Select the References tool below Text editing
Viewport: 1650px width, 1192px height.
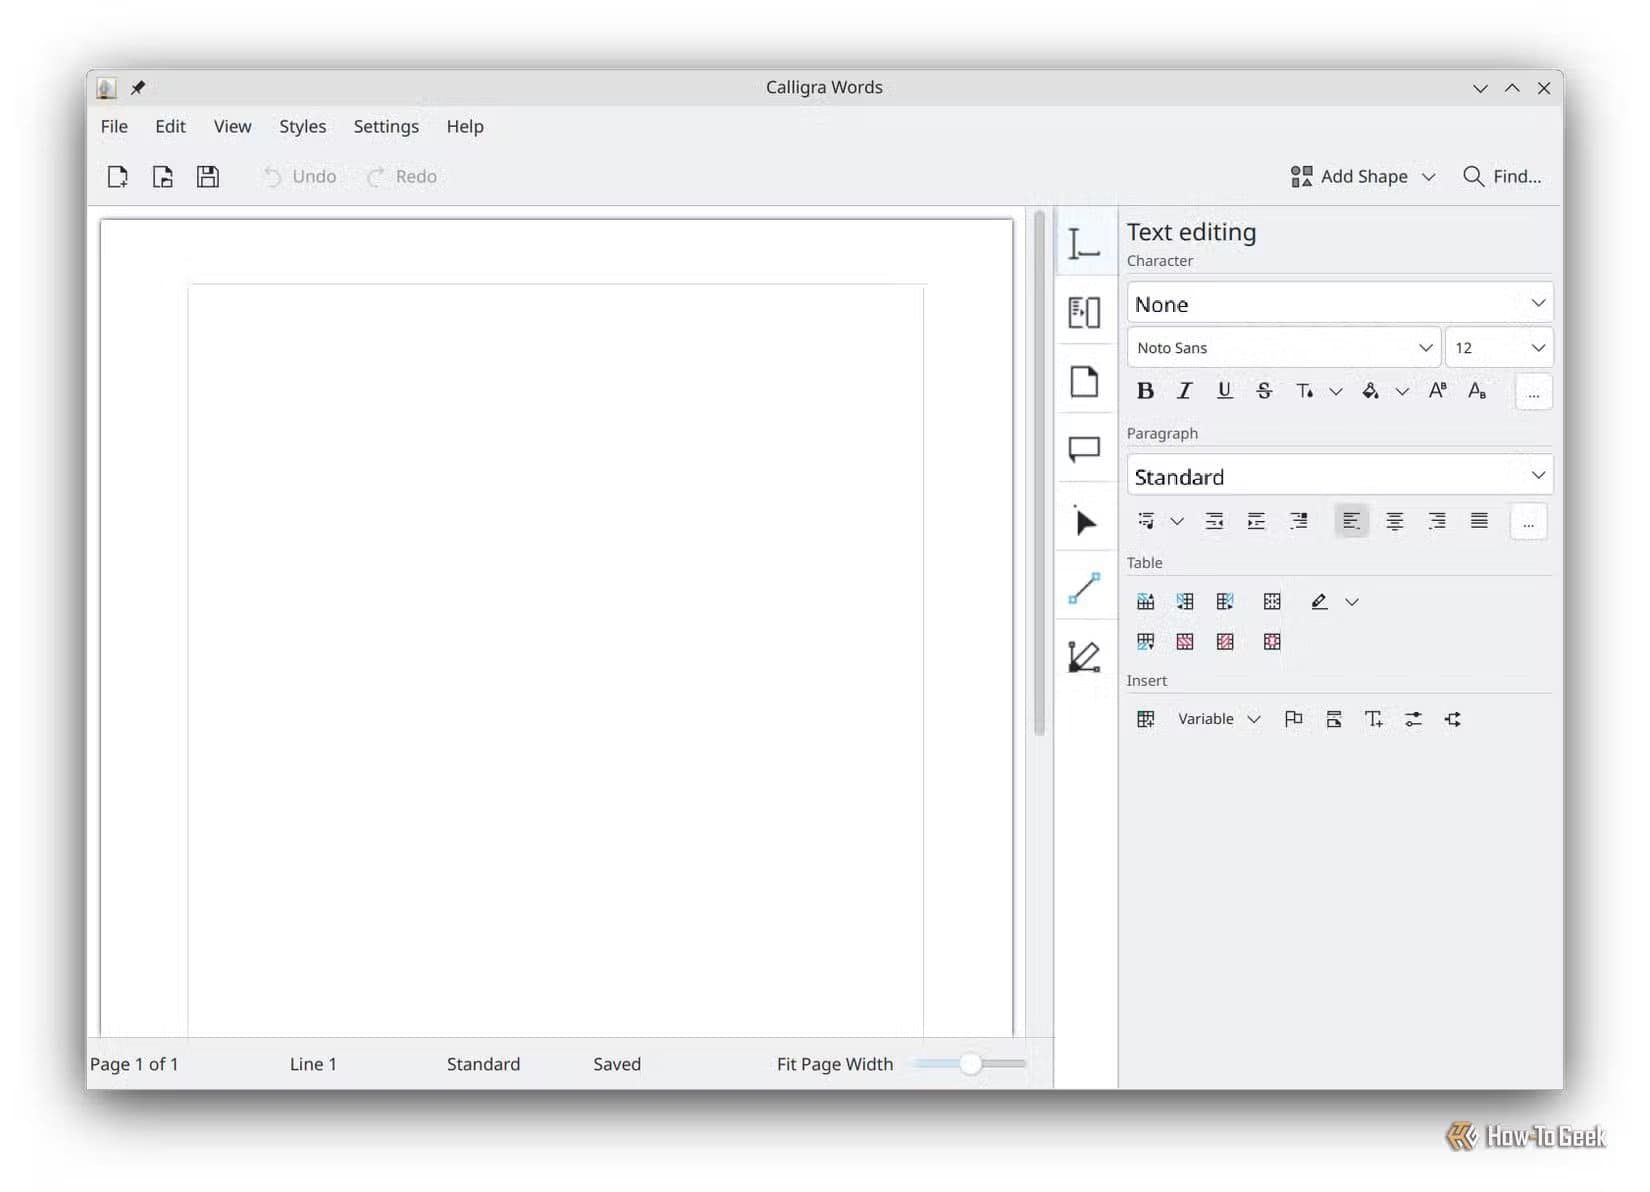click(1085, 312)
